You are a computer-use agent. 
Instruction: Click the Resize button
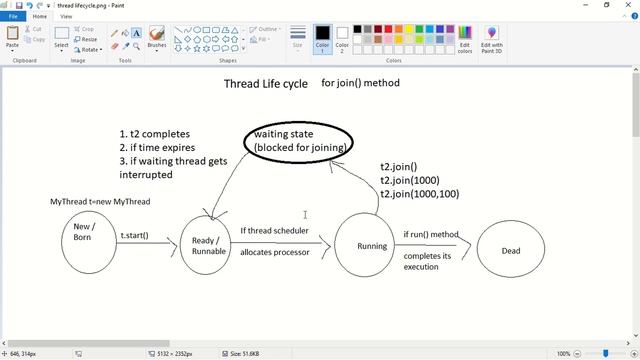[86, 39]
